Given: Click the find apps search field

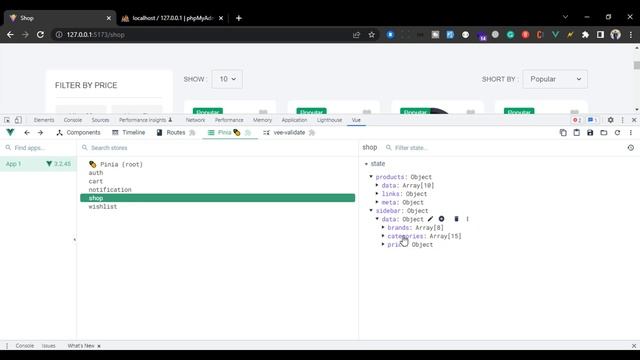Looking at the screenshot, I should [38, 148].
